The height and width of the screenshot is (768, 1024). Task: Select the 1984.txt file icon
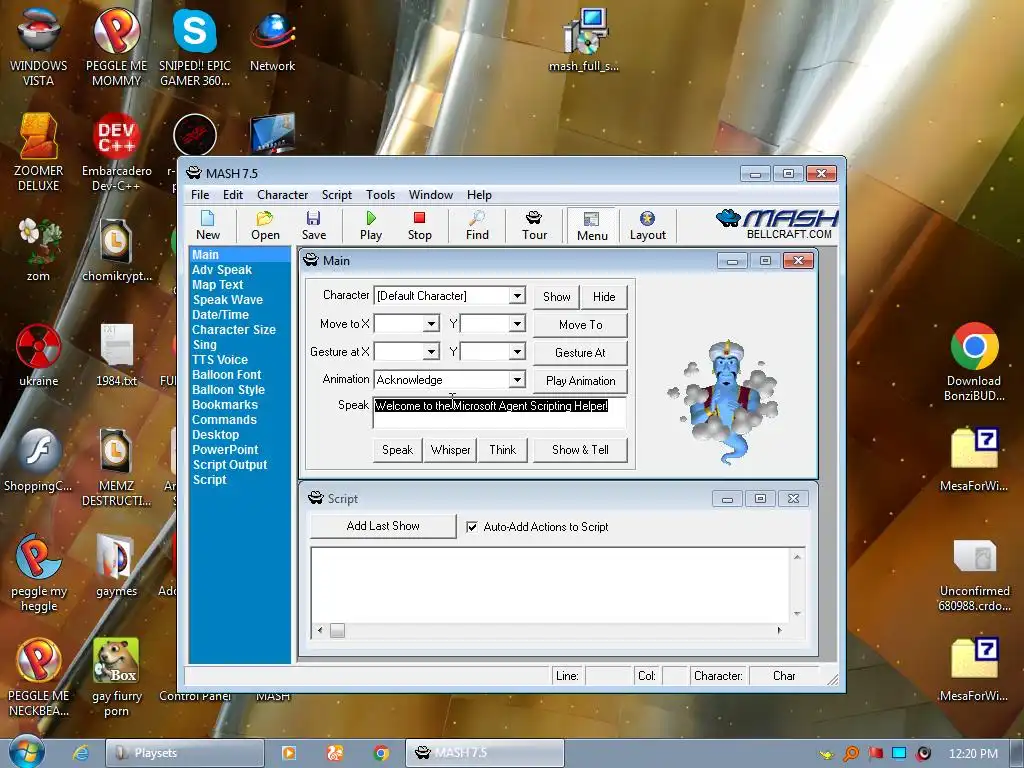pos(116,355)
